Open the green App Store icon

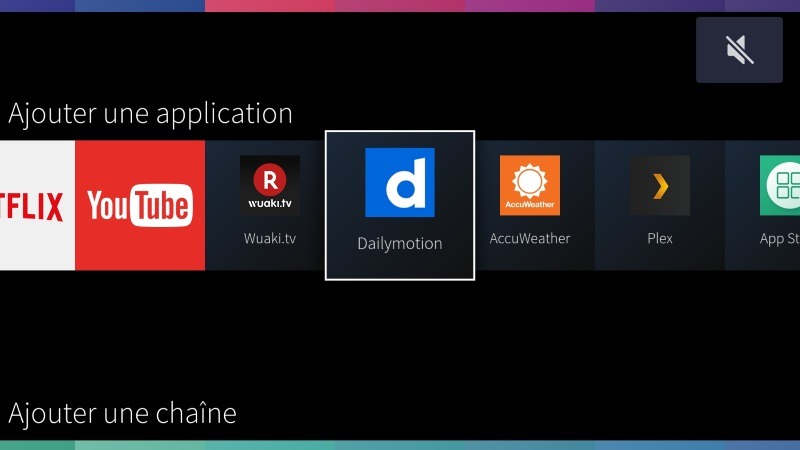click(779, 185)
